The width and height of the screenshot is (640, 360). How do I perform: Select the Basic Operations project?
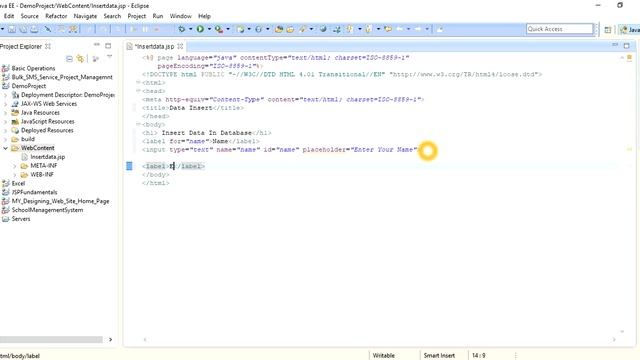(x=33, y=68)
